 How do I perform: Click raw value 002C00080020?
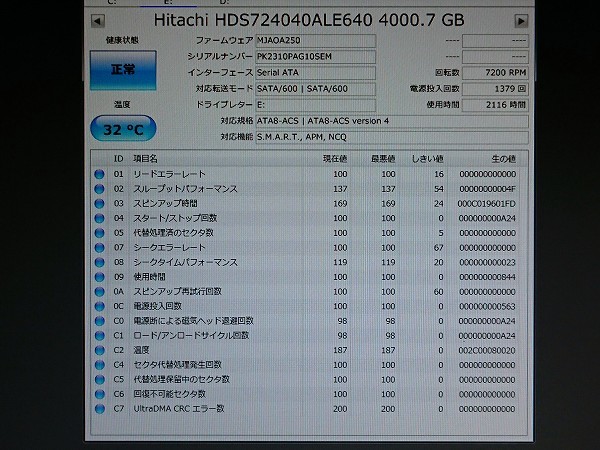coord(486,351)
